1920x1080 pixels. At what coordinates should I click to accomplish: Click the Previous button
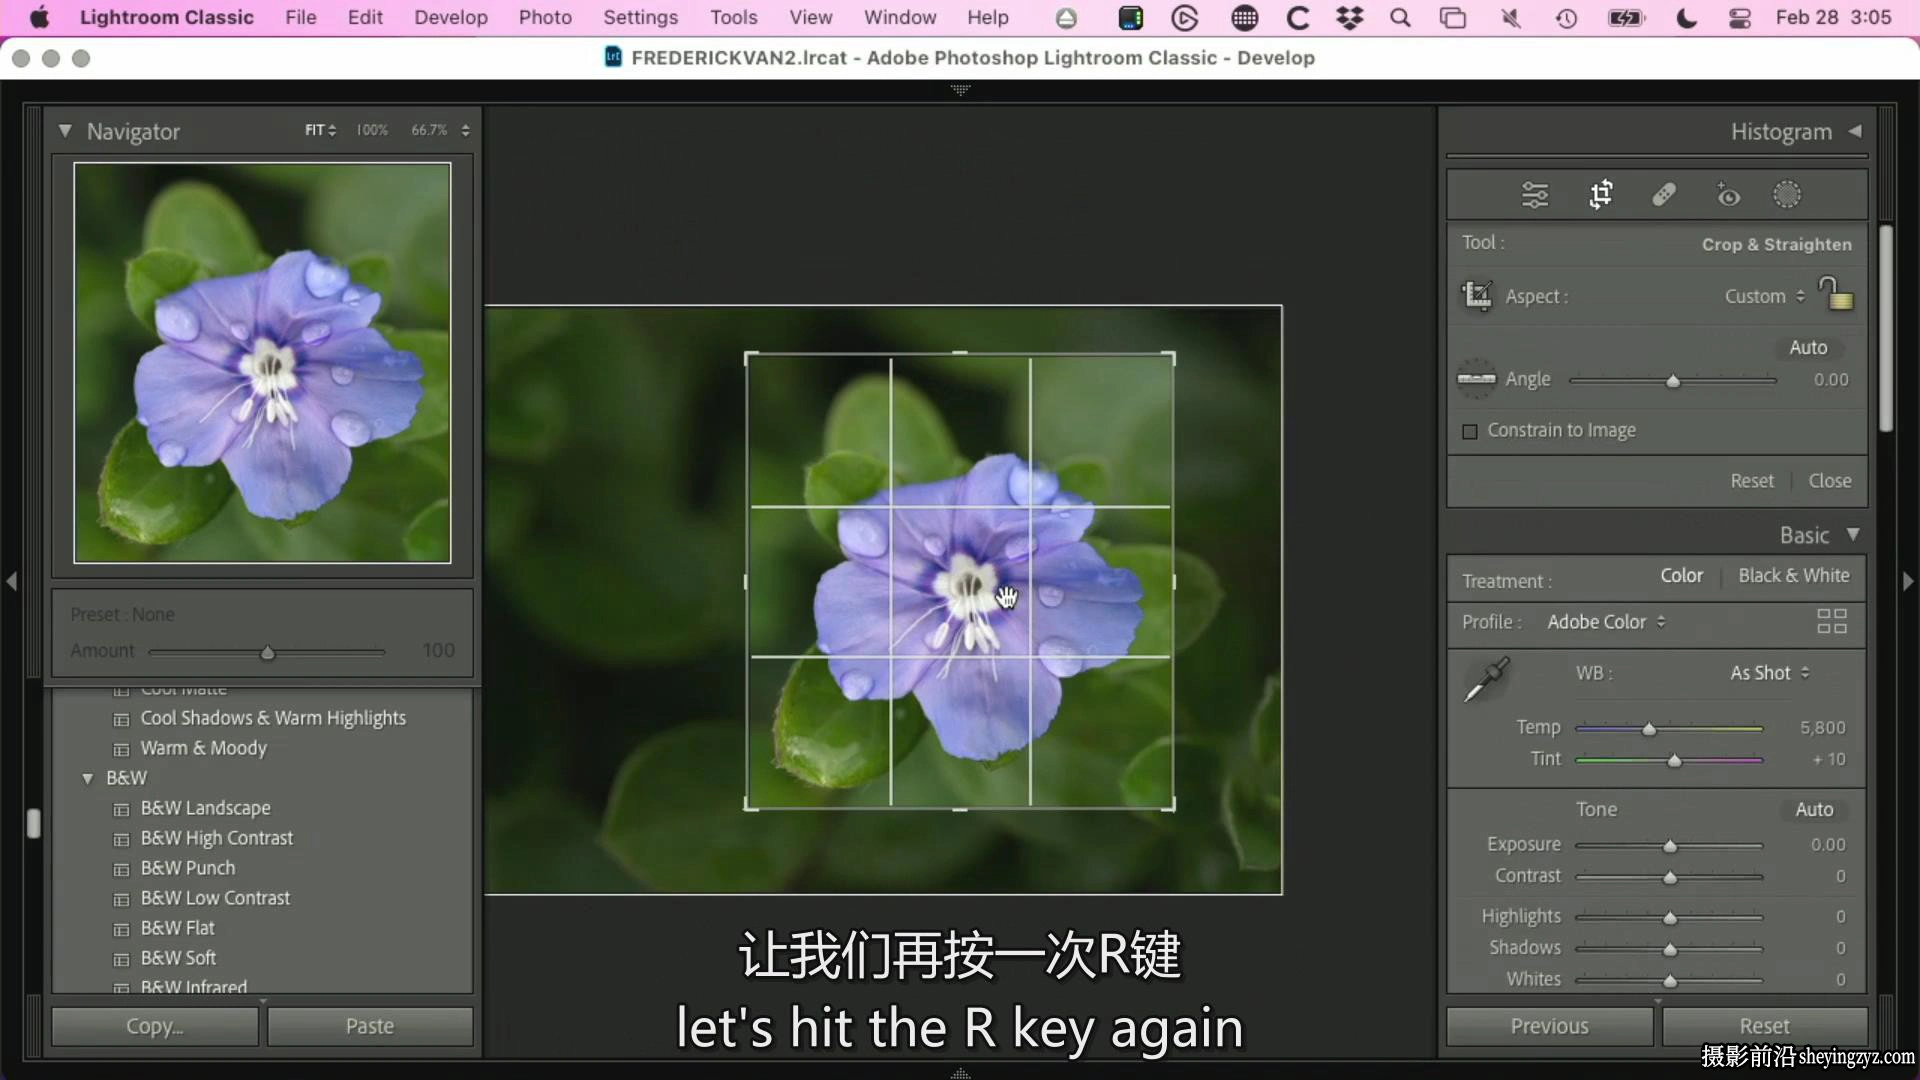coord(1549,1026)
